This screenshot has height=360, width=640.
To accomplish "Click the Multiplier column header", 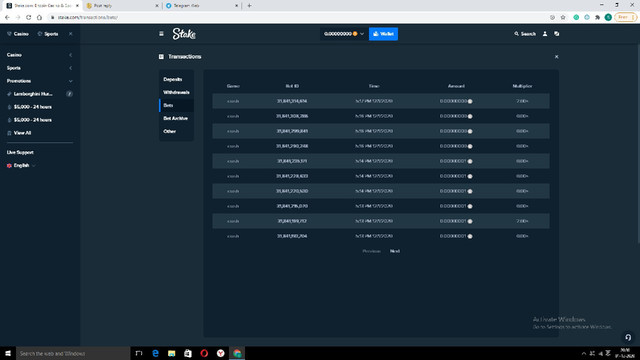I will (522, 86).
